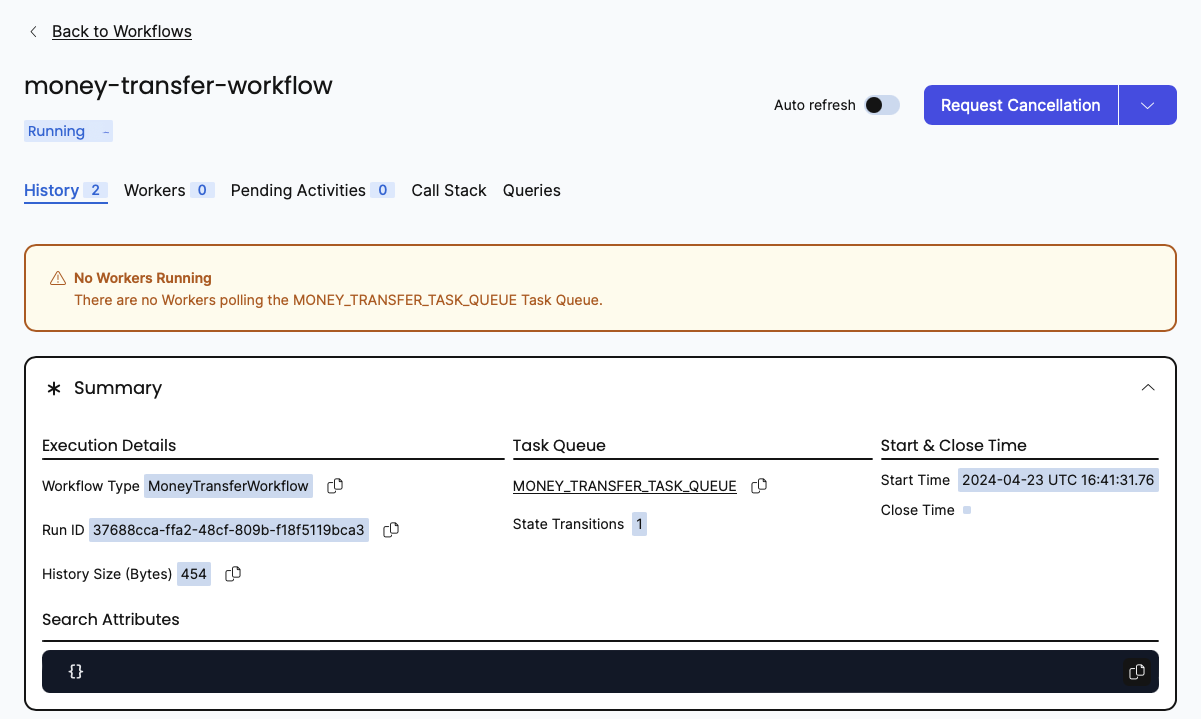This screenshot has width=1201, height=719.
Task: Copy the Run ID to clipboard
Action: point(391,530)
